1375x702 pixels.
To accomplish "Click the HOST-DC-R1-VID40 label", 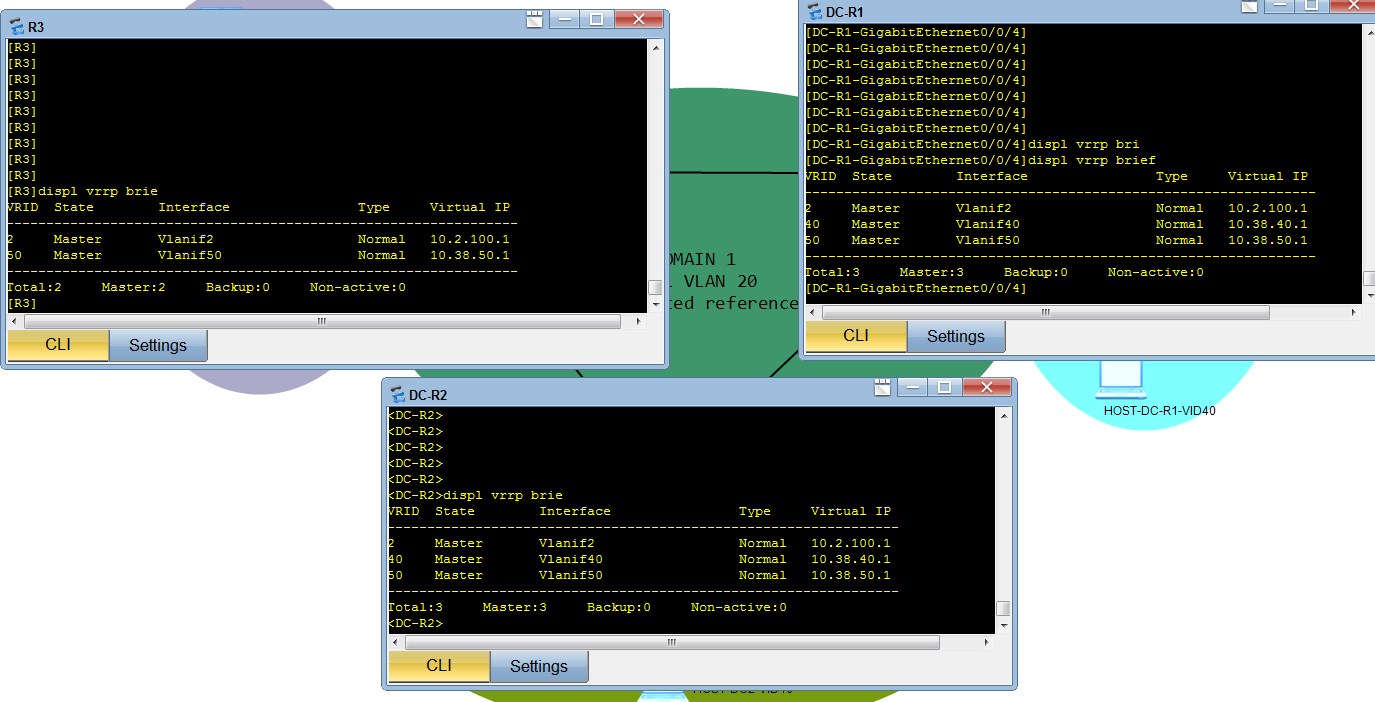I will click(x=1160, y=410).
